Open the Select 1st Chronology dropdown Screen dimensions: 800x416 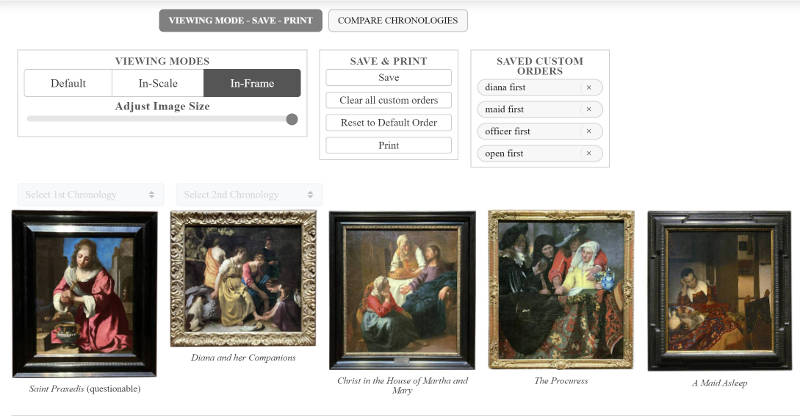coord(91,194)
